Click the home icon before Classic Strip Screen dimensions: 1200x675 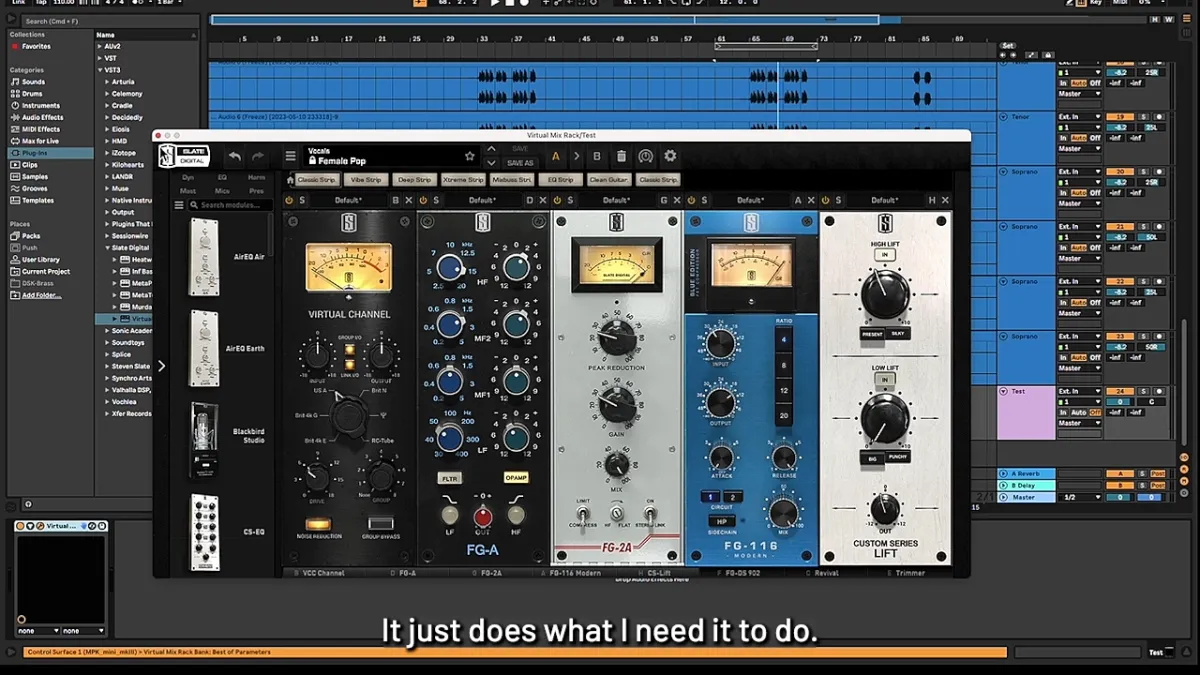coord(291,180)
